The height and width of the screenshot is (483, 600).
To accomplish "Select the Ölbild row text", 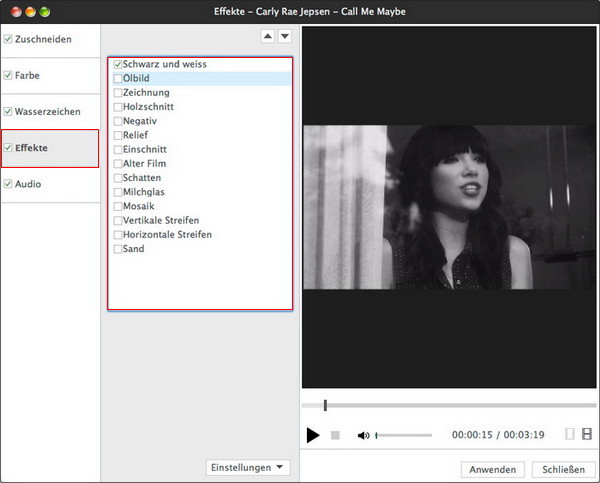I will [136, 78].
